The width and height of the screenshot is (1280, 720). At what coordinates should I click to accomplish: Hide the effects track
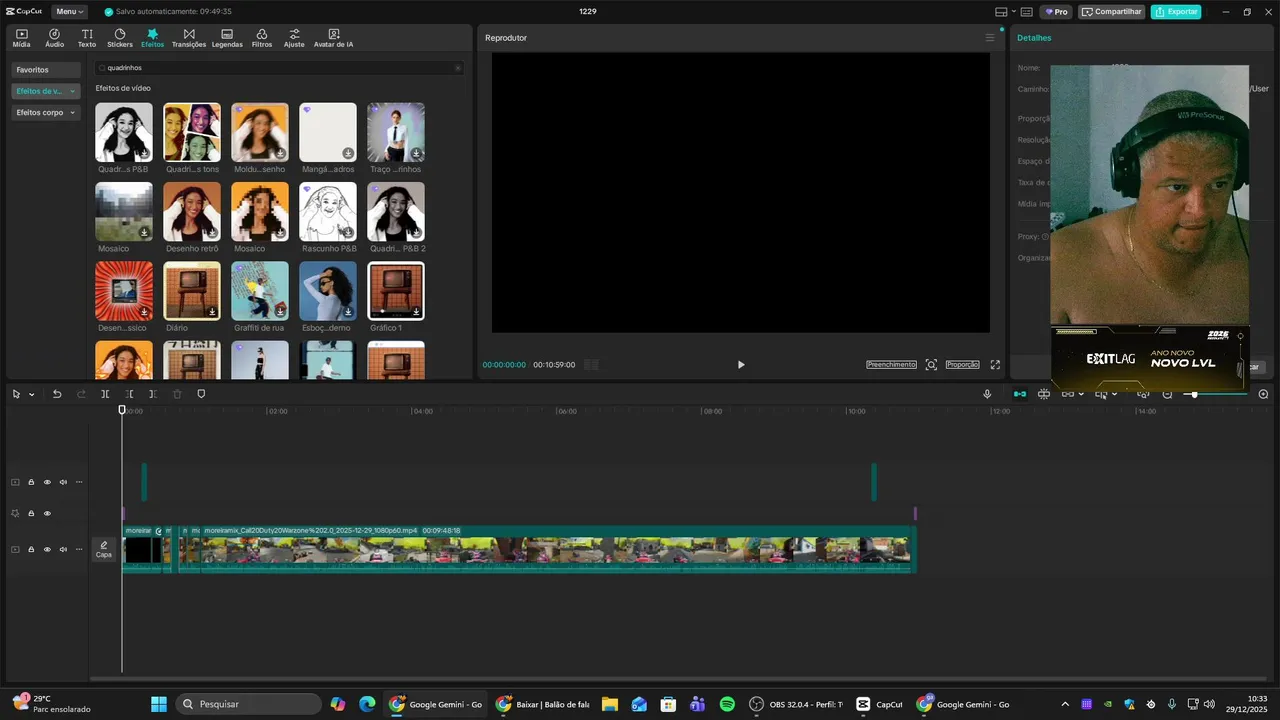pos(47,513)
